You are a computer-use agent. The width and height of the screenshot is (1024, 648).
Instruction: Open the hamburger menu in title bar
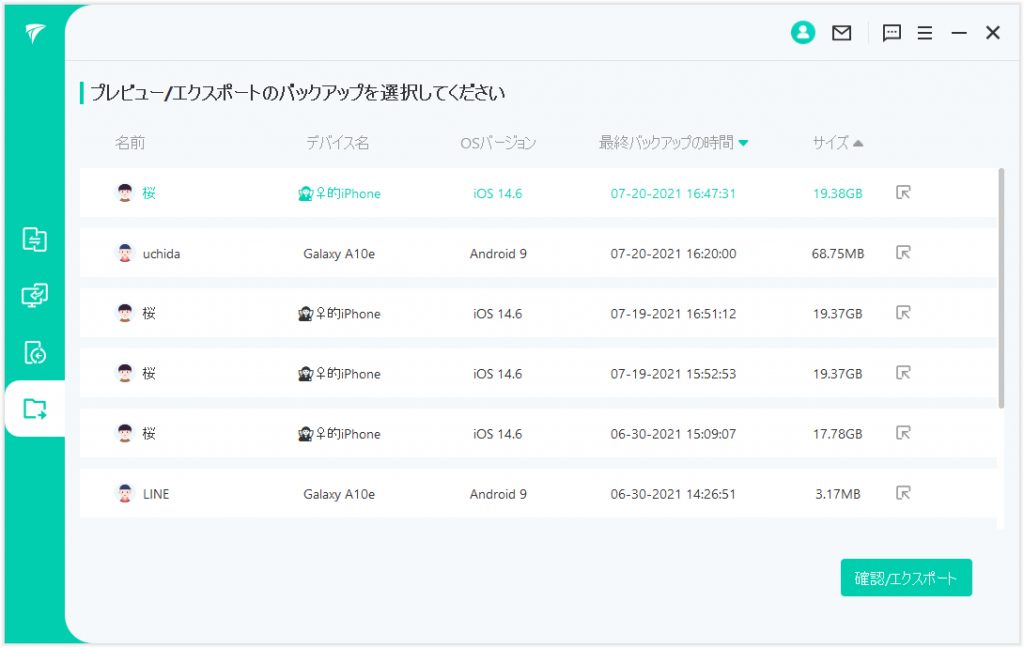[925, 33]
